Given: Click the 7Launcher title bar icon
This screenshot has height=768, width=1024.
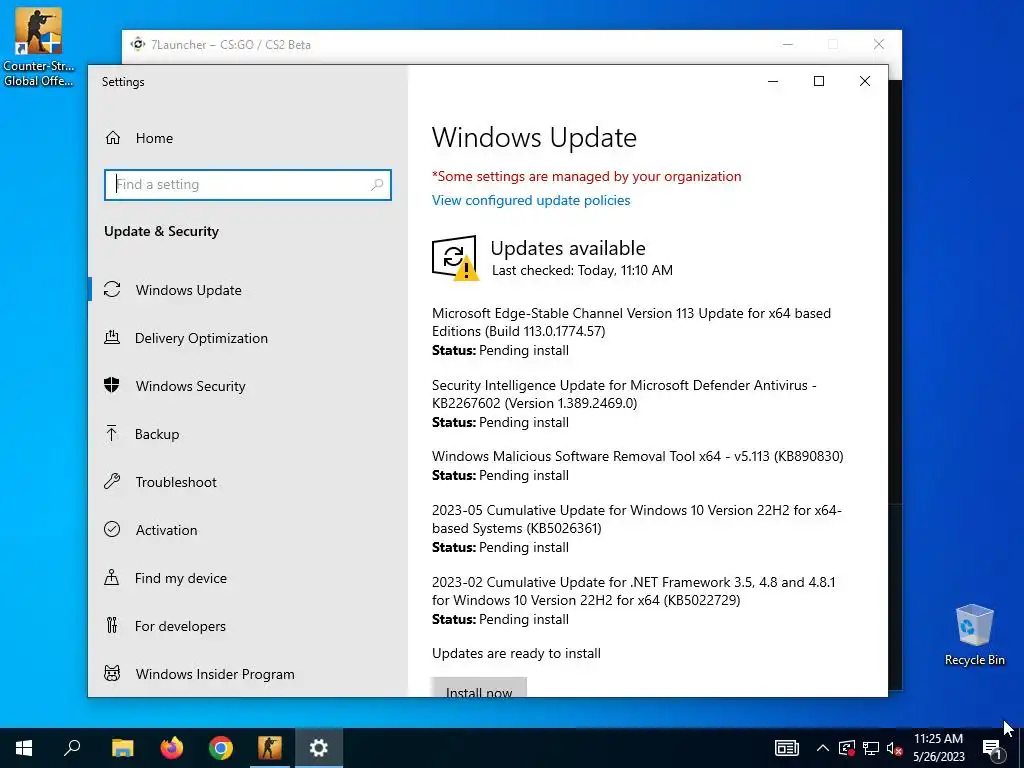Looking at the screenshot, I should coord(137,44).
